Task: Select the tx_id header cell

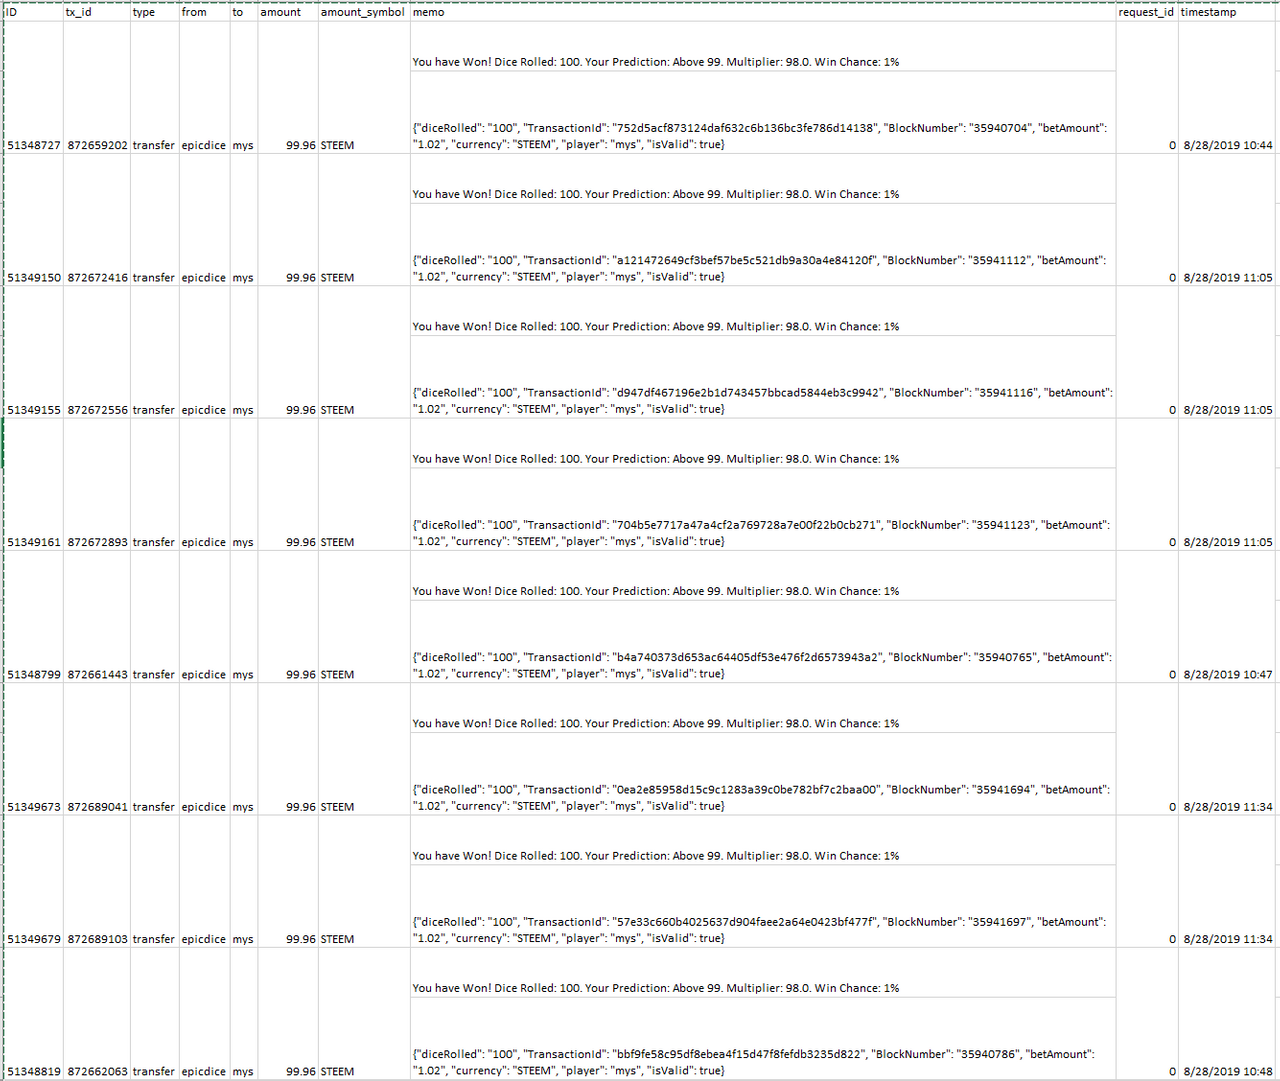Action: (97, 12)
